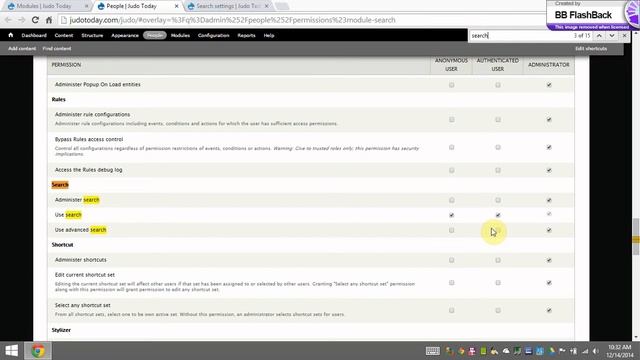
Task: Click the highlighted Search section heading
Action: (60, 185)
